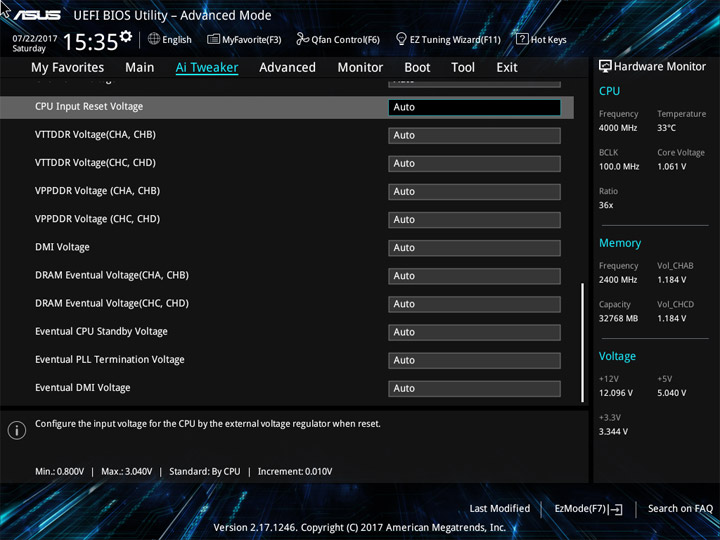Click the MyFavorite list icon

(213, 39)
